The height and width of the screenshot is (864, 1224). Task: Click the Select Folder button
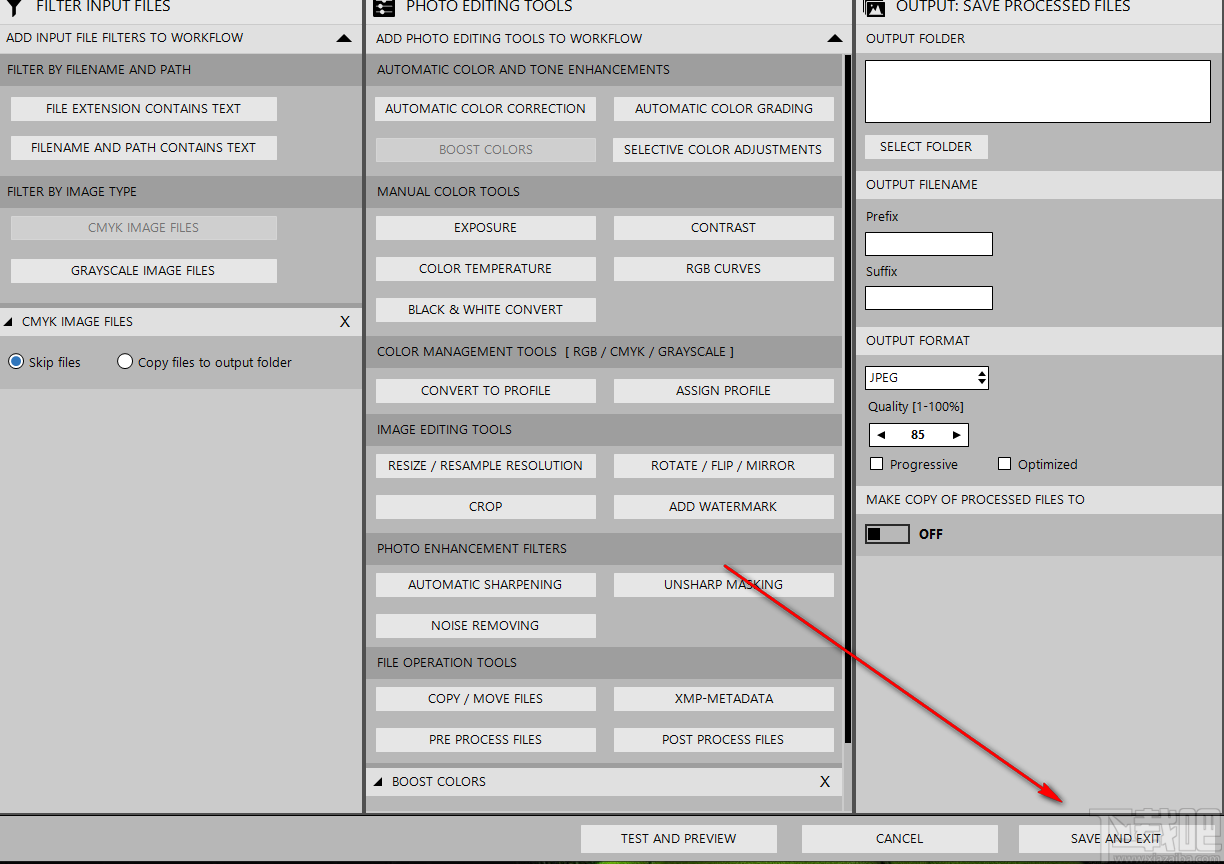(925, 146)
